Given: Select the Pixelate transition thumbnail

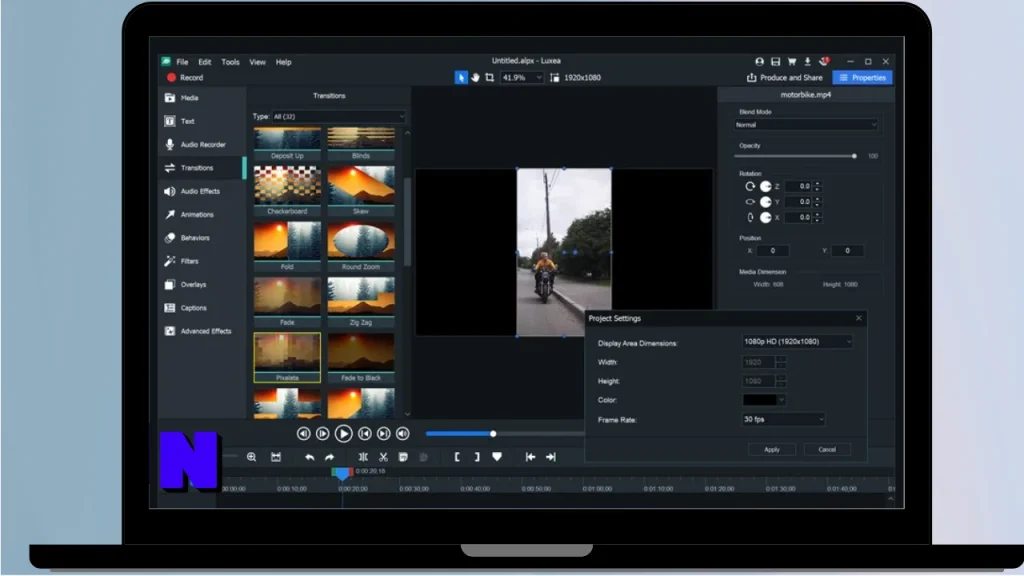Looking at the screenshot, I should pyautogui.click(x=287, y=358).
